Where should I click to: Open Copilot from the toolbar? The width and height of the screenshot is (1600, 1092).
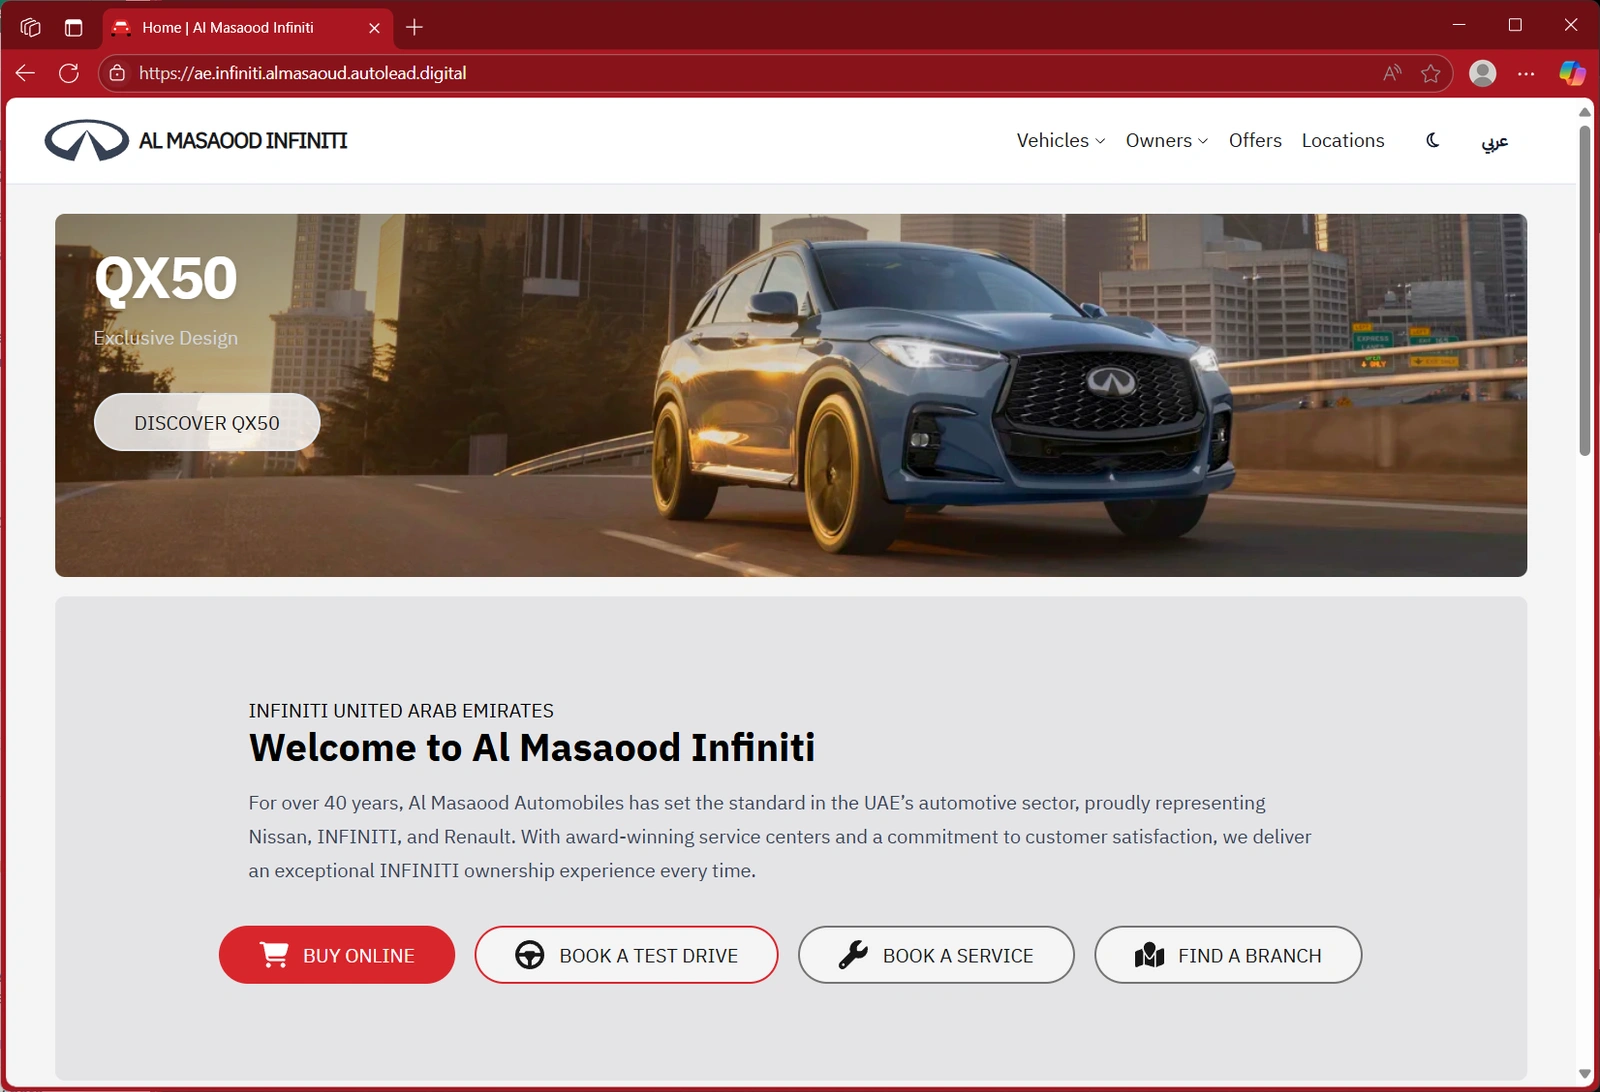coord(1571,72)
